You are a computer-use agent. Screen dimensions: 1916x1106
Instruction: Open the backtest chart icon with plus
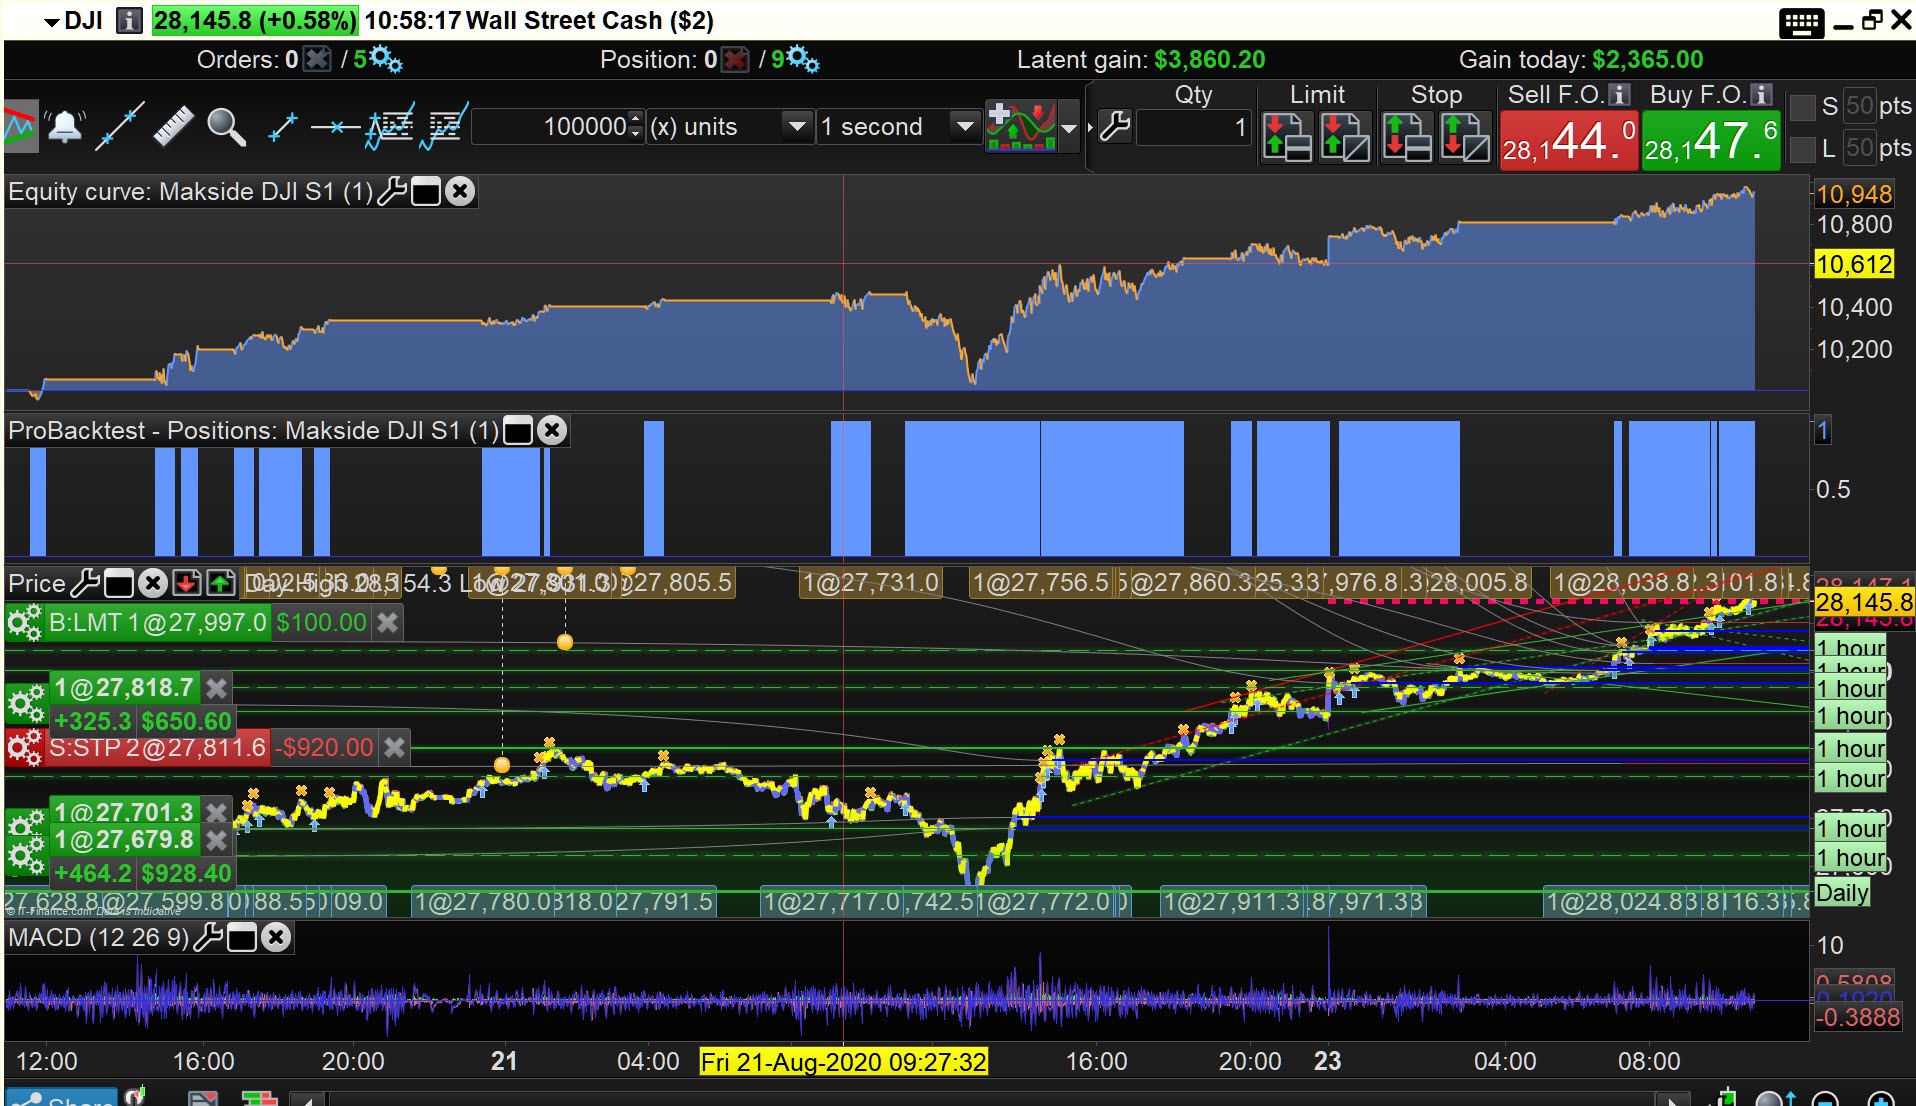(x=390, y=127)
